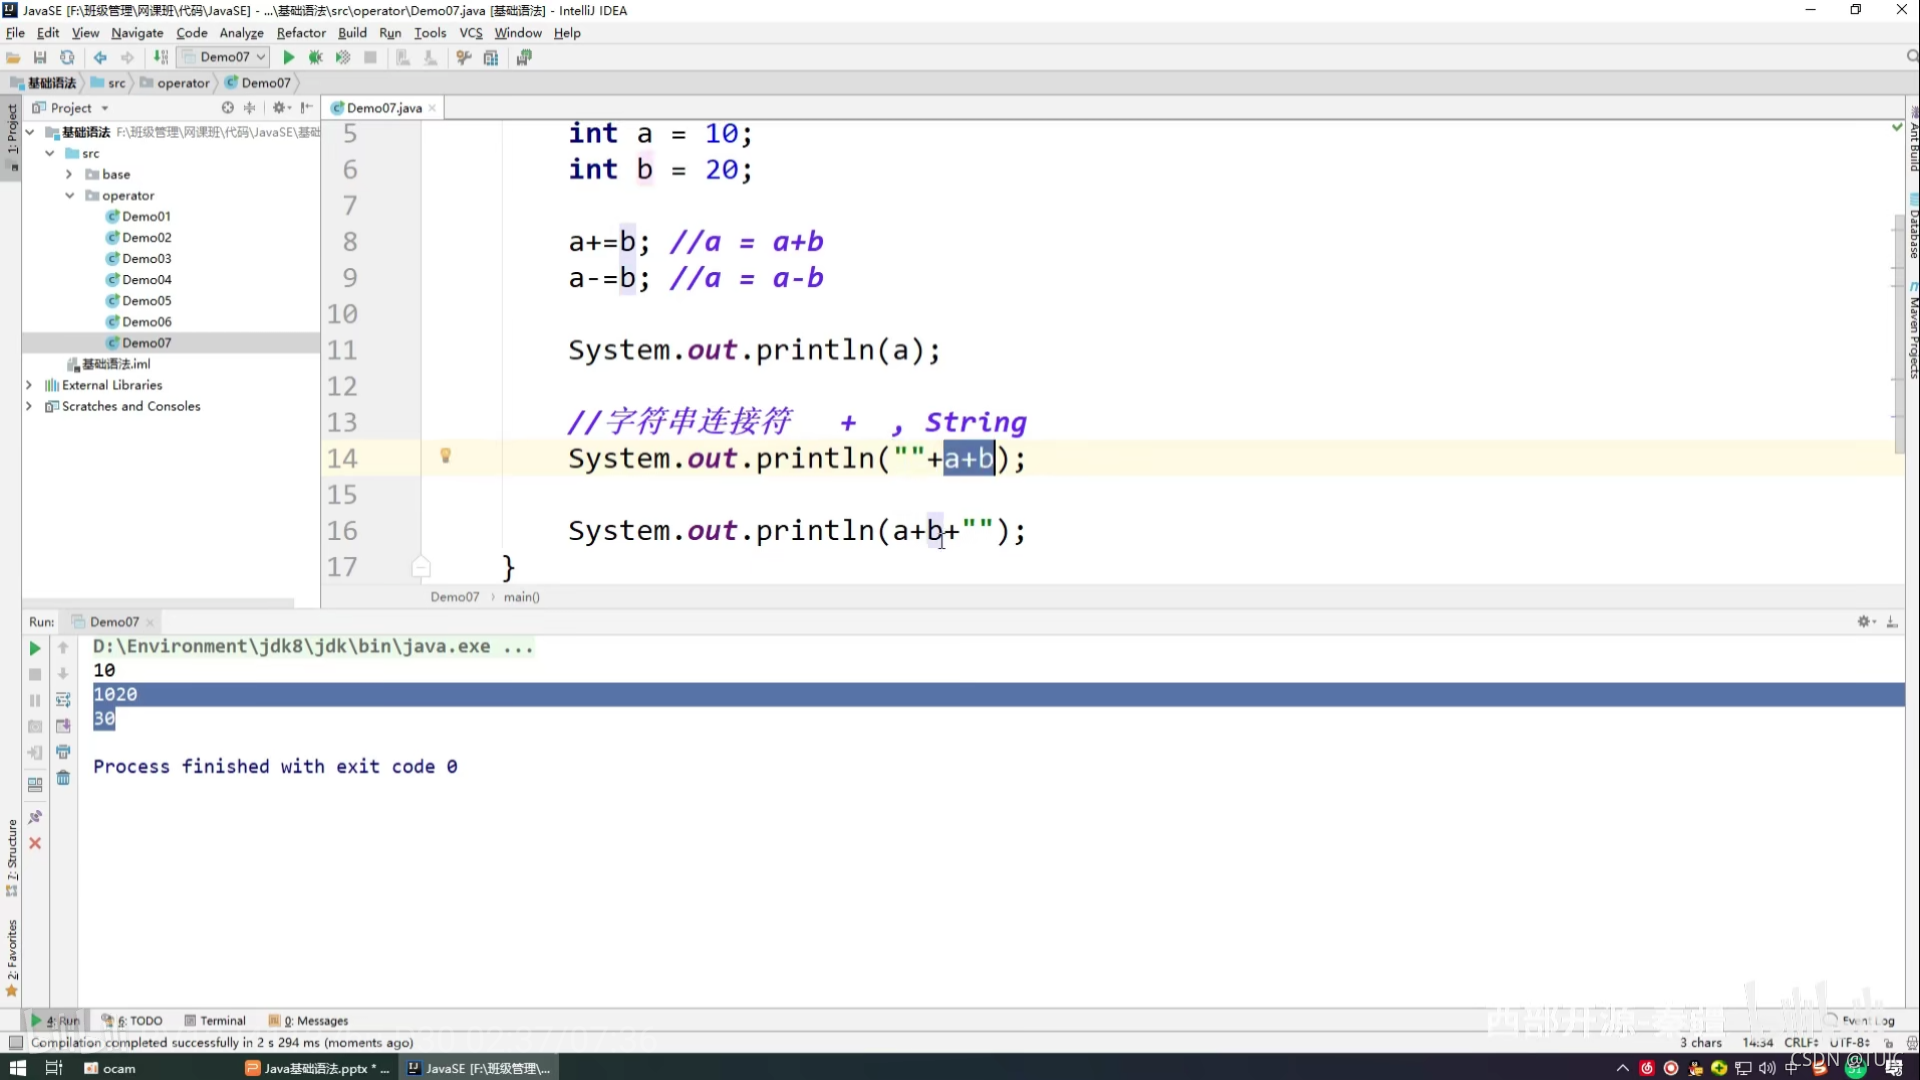
Task: Open Project panel gear settings dropdown
Action: 282,108
